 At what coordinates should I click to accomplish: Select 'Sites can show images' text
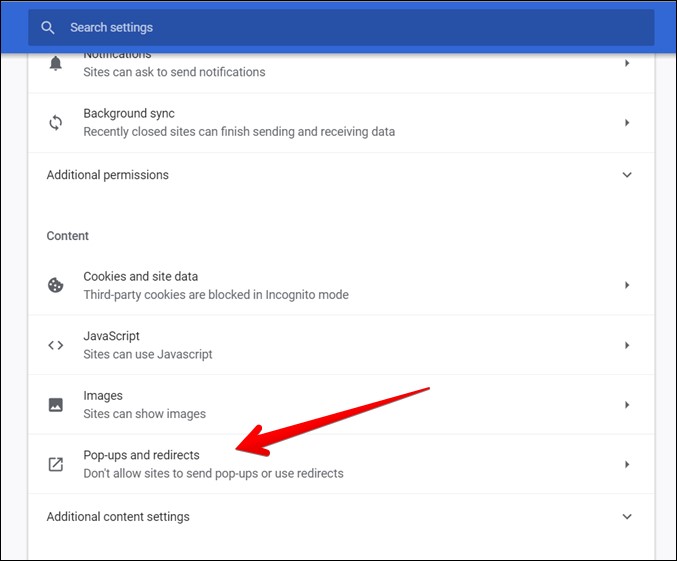coord(144,414)
